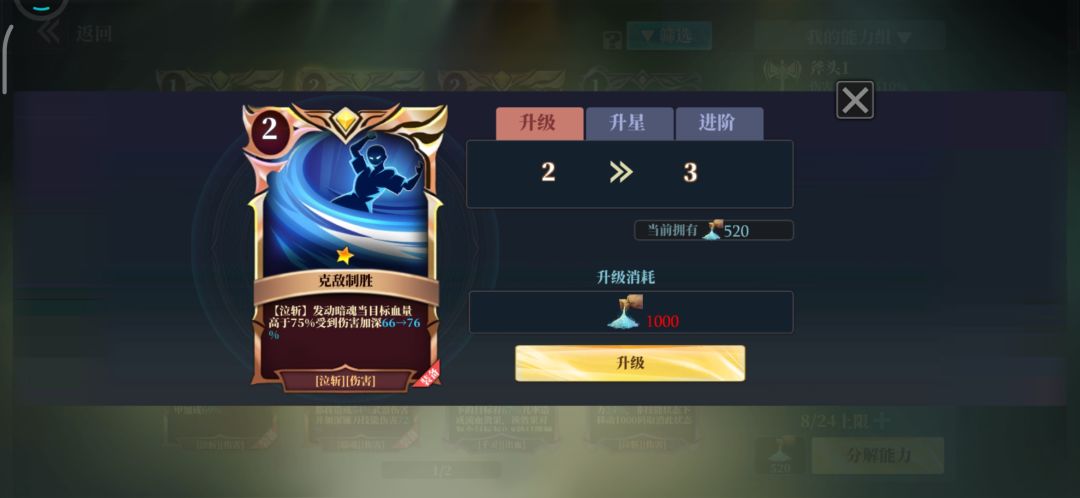Tap the plus icon next to 8/24上限
Image resolution: width=1080 pixels, height=498 pixels.
(x=882, y=419)
